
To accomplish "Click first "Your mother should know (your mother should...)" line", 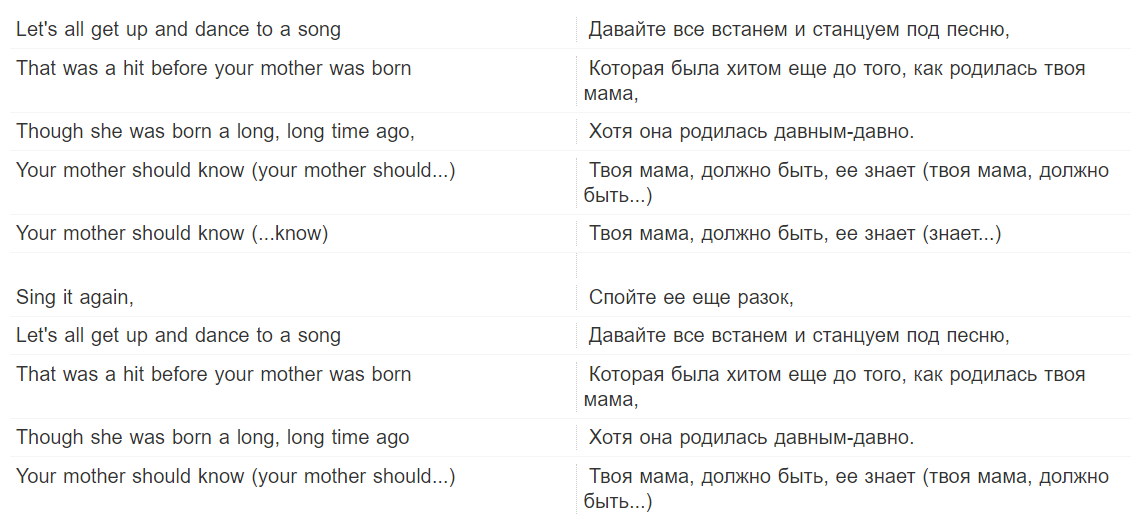I will 236,170.
